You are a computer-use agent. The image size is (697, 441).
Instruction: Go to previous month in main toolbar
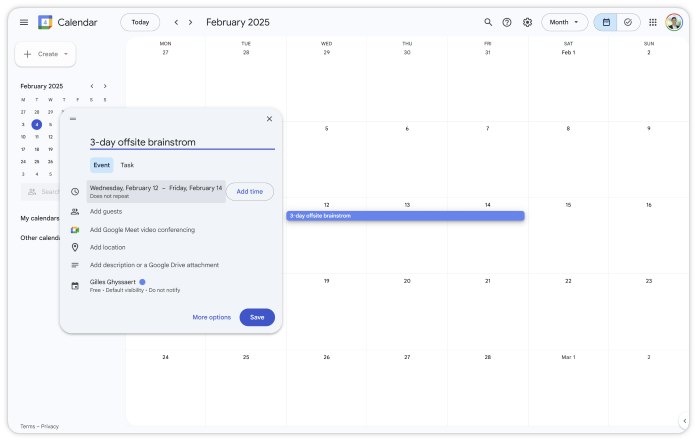(x=176, y=22)
